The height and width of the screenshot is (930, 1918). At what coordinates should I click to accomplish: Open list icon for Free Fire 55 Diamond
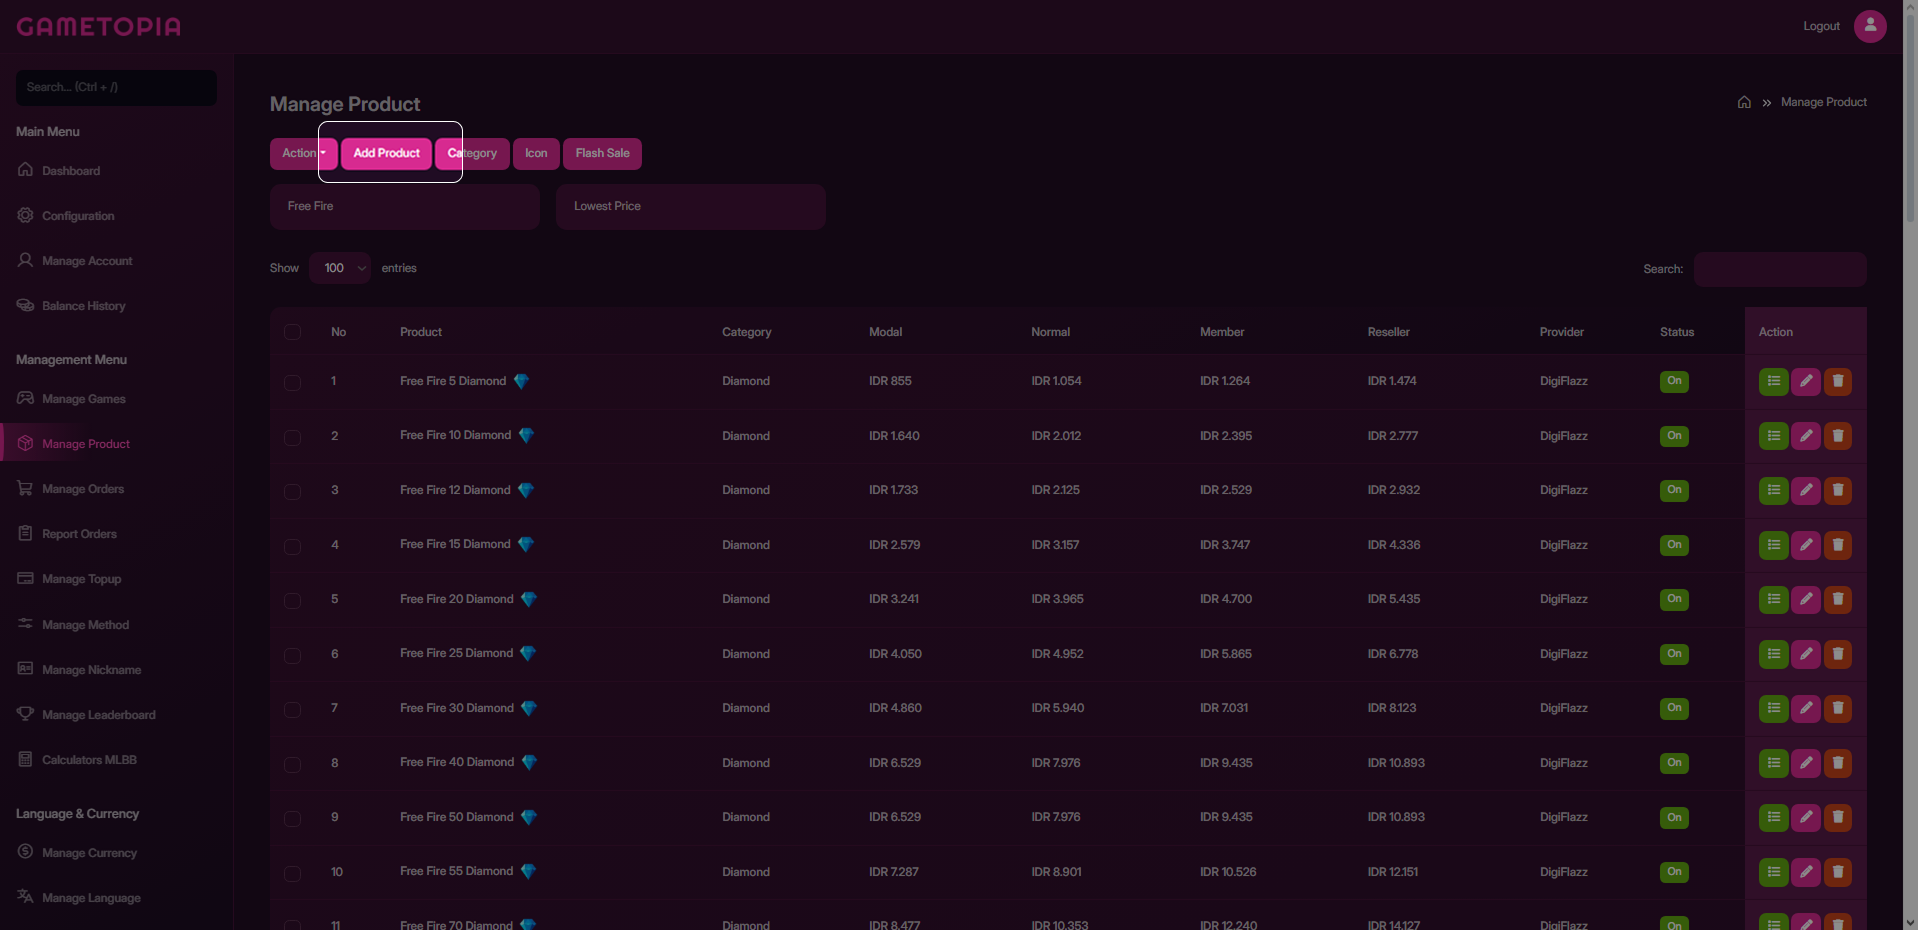click(1773, 872)
